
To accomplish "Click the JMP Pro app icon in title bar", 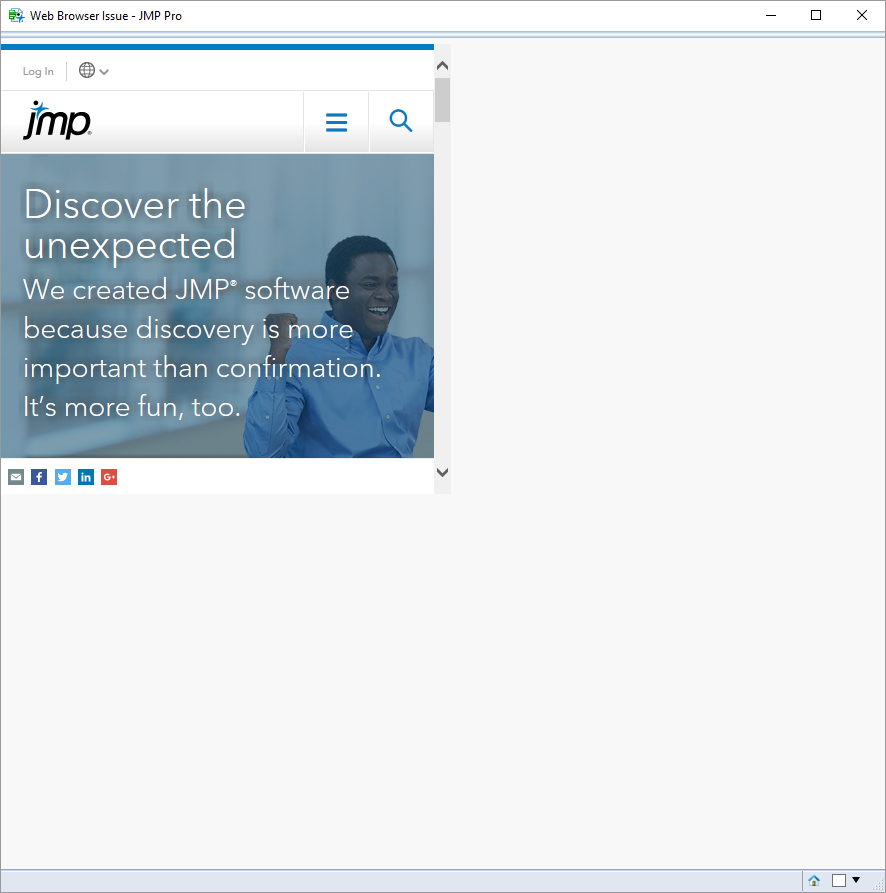I will click(16, 15).
